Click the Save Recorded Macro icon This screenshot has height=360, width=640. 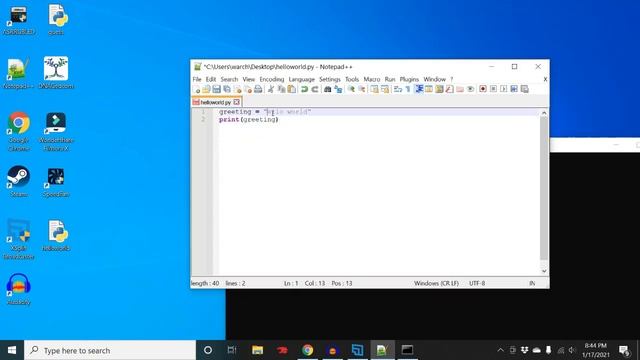[x=524, y=89]
